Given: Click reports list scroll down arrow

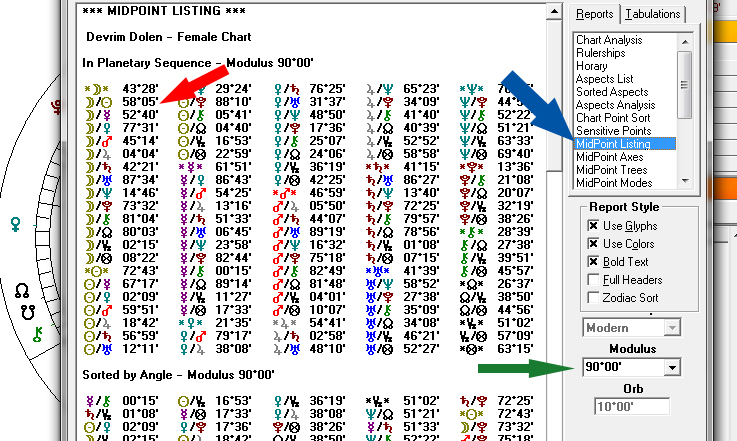Looking at the screenshot, I should [x=685, y=181].
